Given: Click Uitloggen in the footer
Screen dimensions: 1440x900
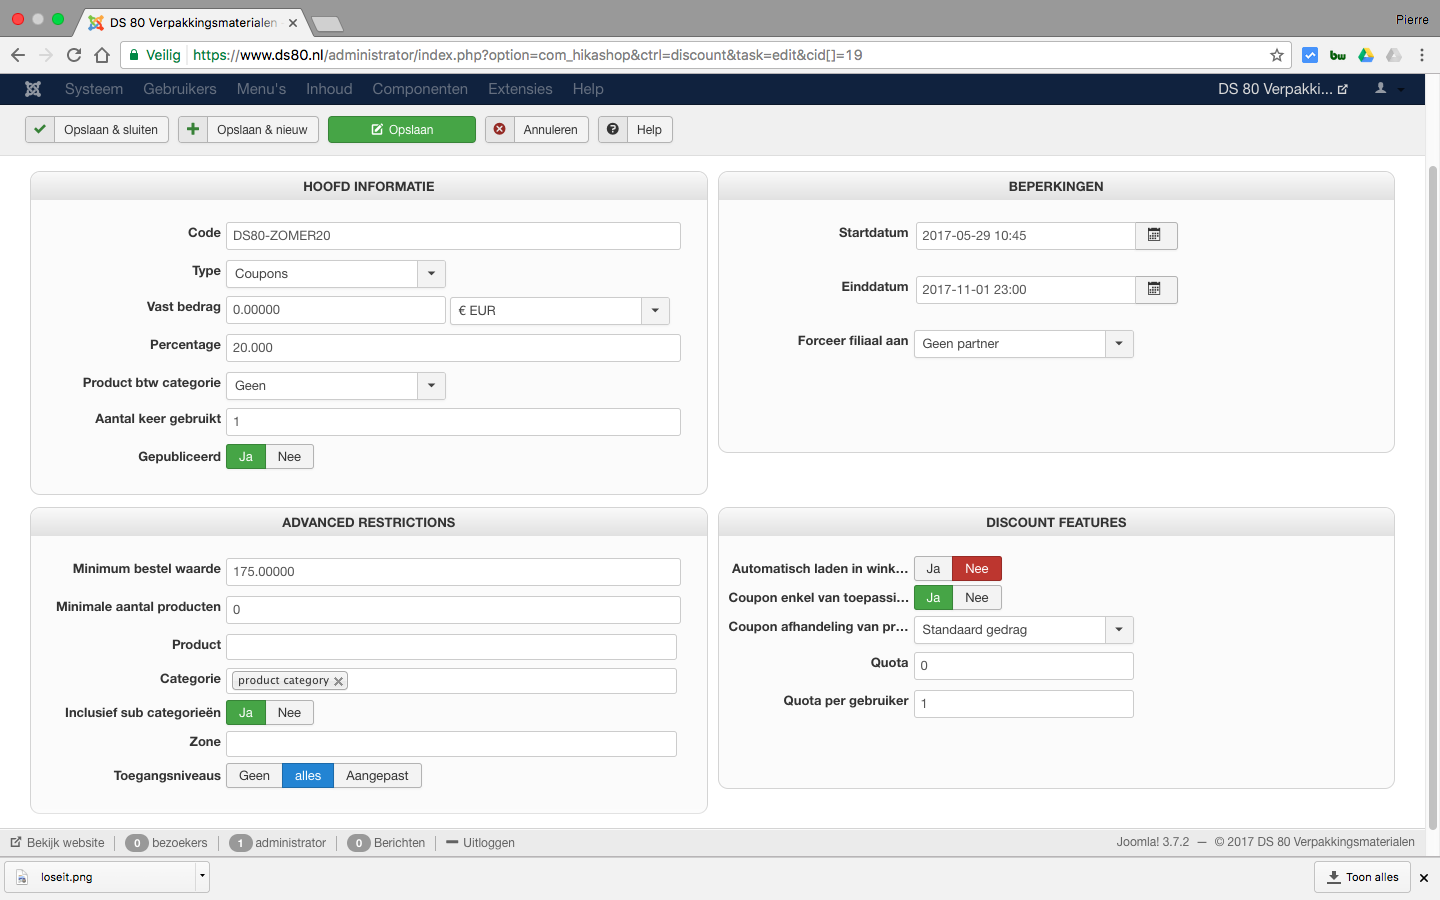Looking at the screenshot, I should [481, 843].
